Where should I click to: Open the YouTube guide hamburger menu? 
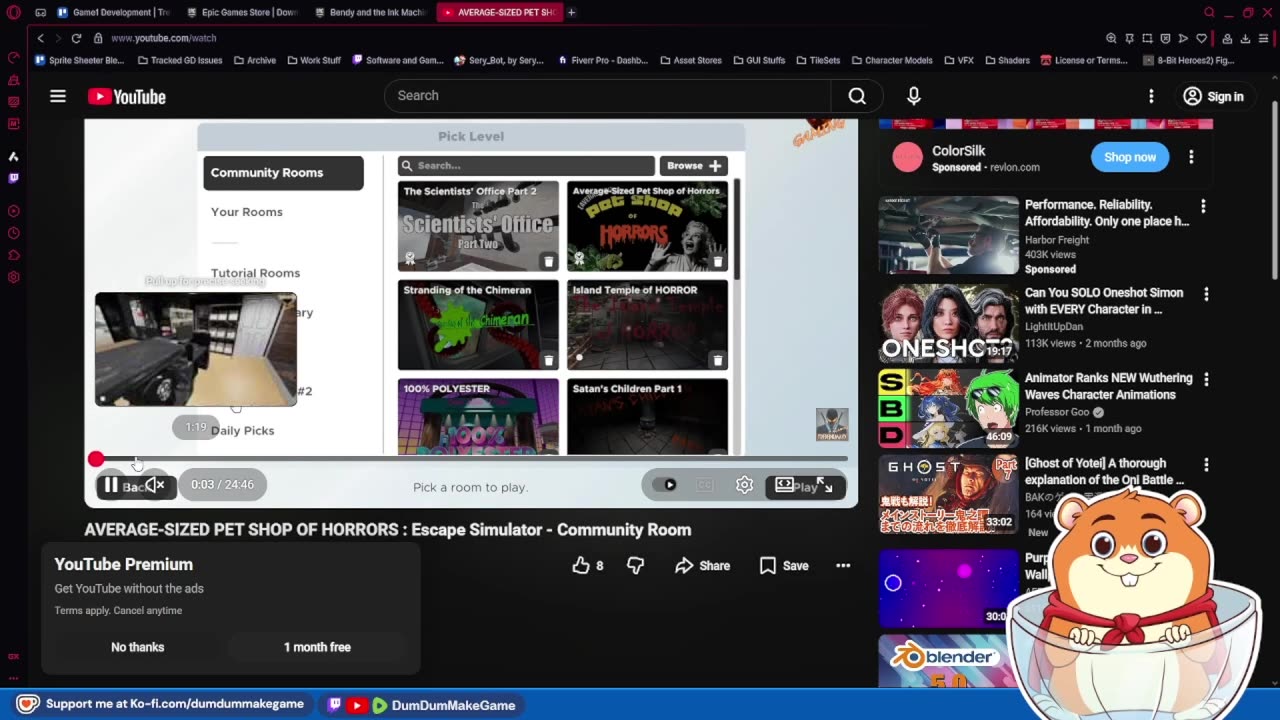coord(58,96)
